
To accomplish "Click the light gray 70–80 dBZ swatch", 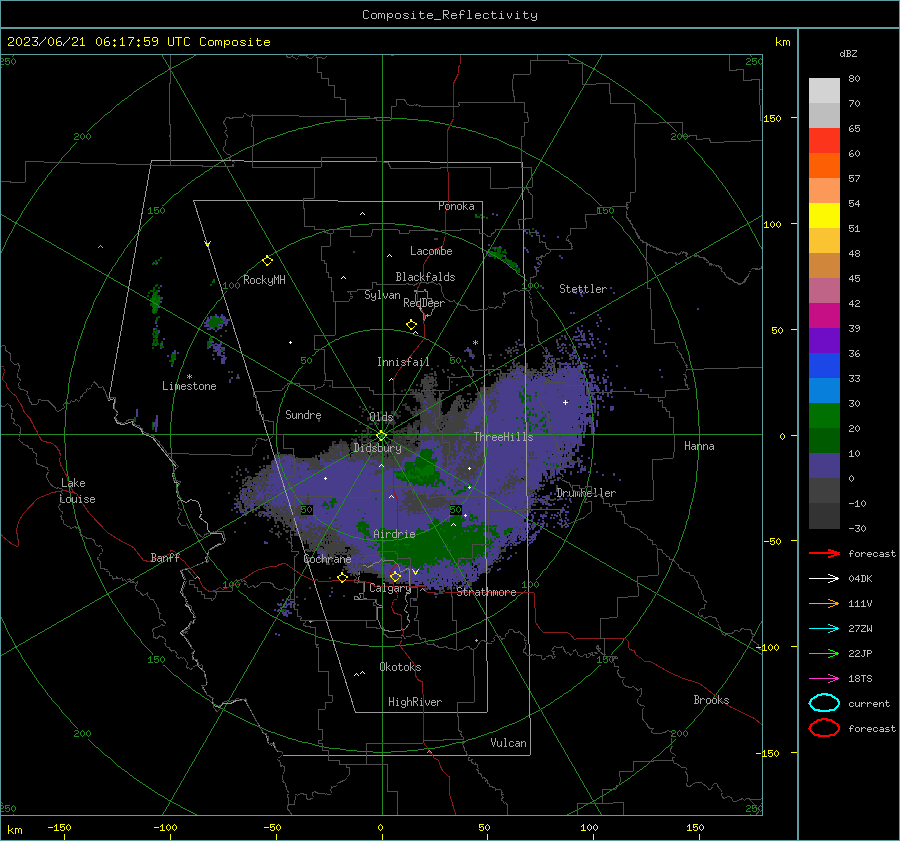I will tap(824, 91).
